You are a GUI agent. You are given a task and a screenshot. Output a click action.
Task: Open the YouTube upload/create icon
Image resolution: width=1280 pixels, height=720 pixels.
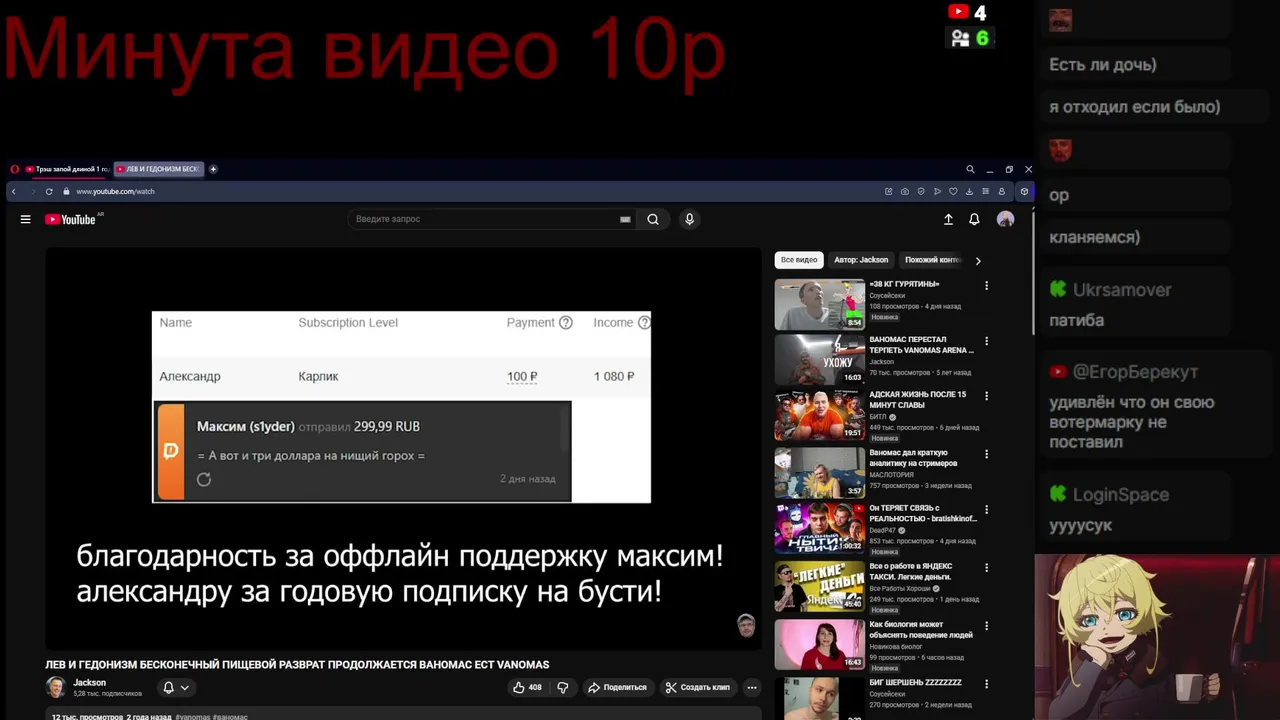[948, 219]
